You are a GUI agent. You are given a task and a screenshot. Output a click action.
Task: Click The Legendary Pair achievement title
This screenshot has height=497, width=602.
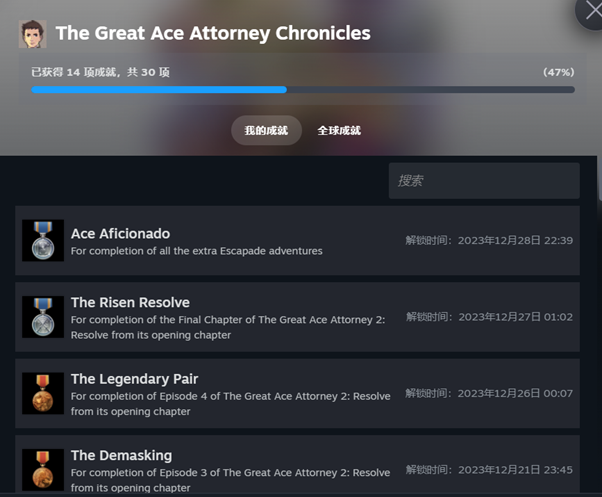134,379
